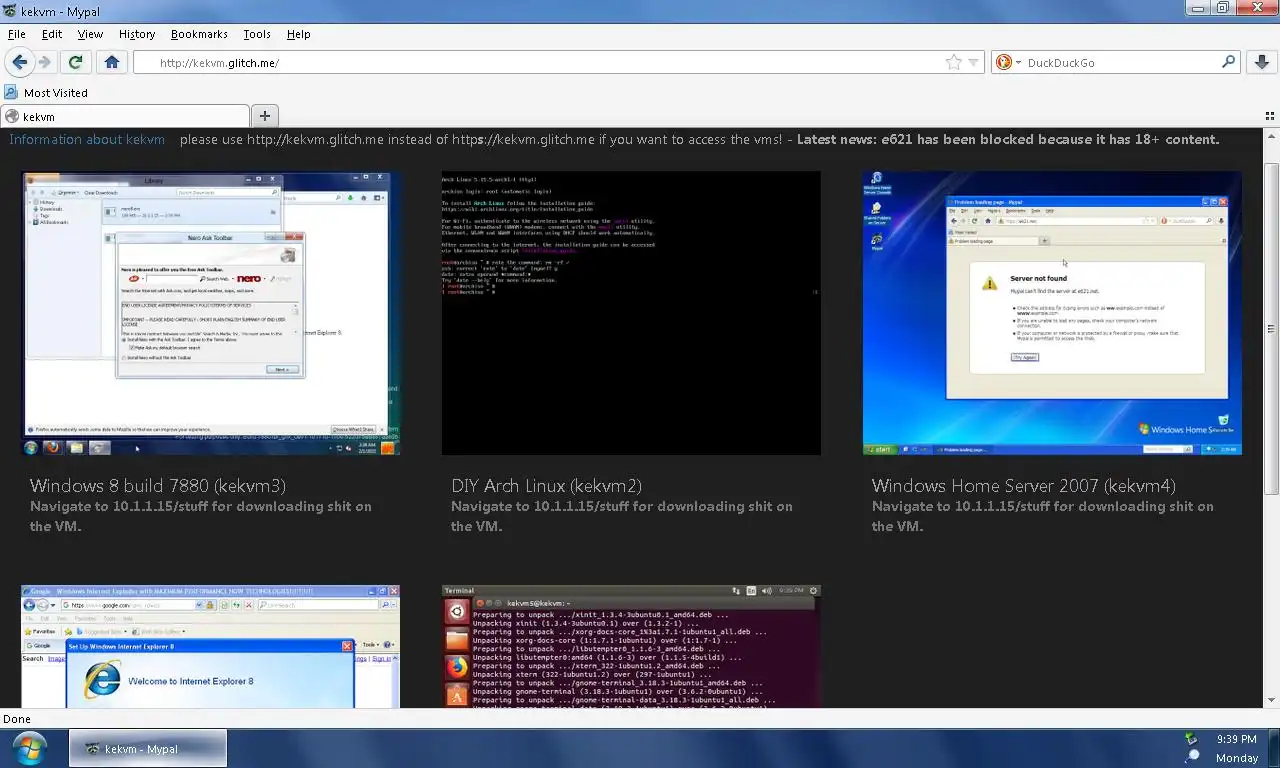This screenshot has height=768, width=1280.
Task: Open the Ubuntu terminal VM thumbnail
Action: (631, 646)
